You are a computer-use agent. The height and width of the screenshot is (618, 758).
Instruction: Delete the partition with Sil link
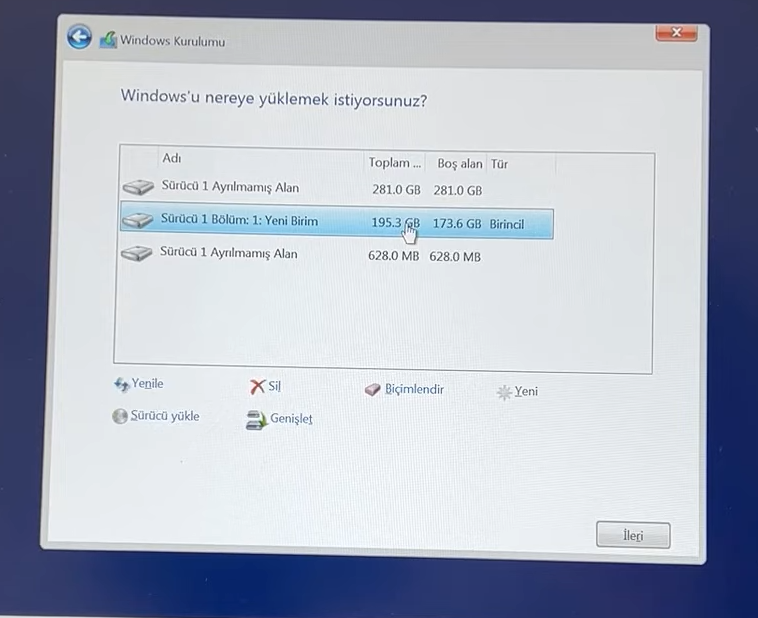coord(275,386)
